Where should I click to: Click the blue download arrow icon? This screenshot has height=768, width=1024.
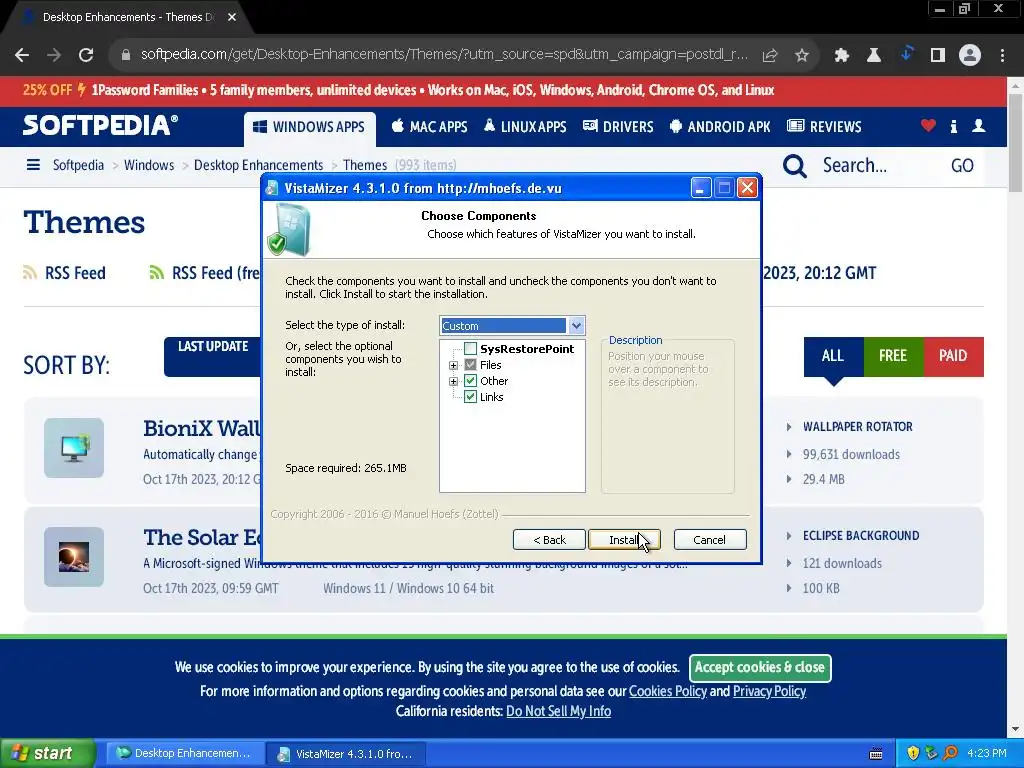(906, 54)
